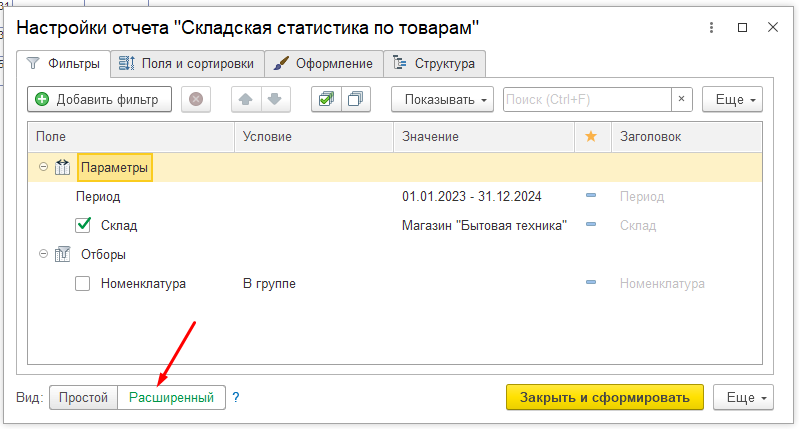Click period value 01.01.2023 - 31.12.2024
Image resolution: width=799 pixels, height=429 pixels.
point(472,197)
